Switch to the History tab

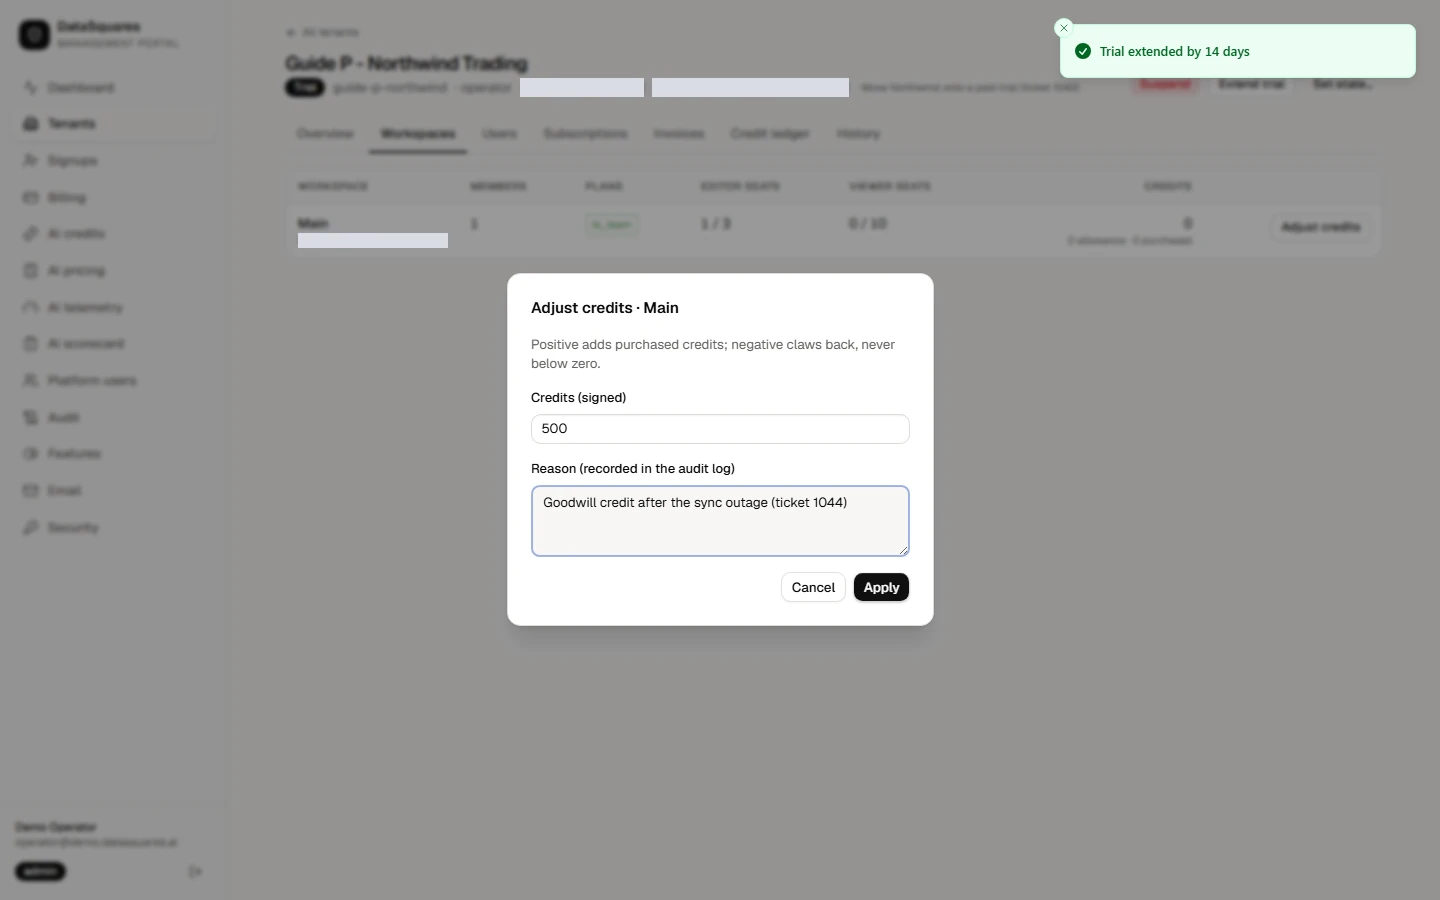pyautogui.click(x=858, y=134)
